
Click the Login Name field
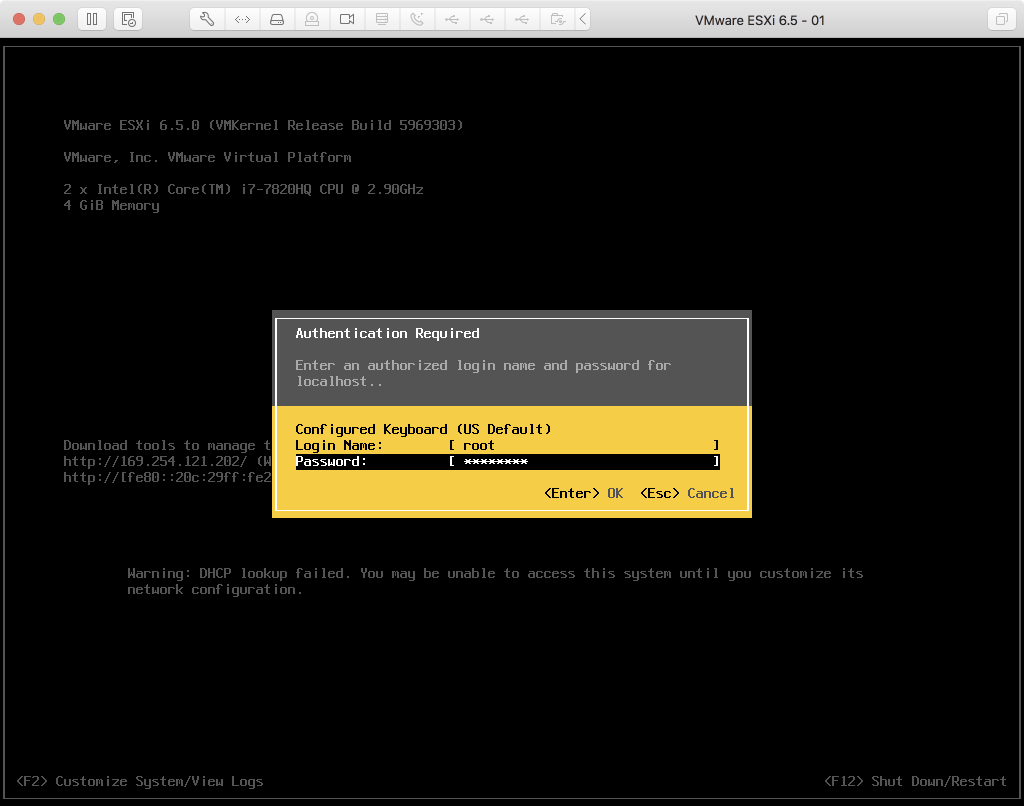pyautogui.click(x=584, y=445)
